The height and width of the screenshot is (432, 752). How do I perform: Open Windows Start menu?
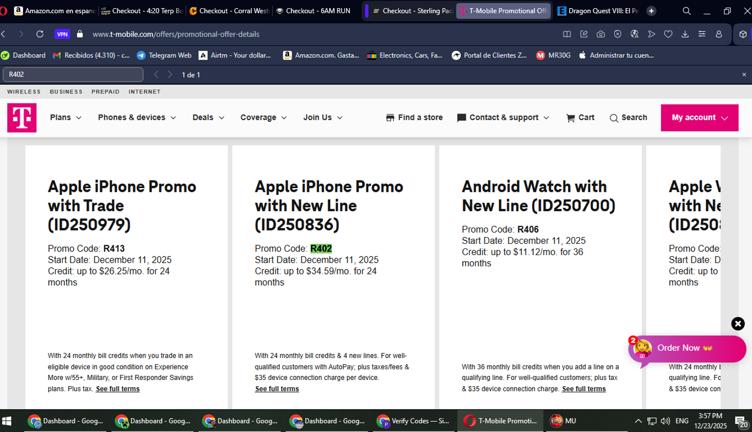pos(7,421)
